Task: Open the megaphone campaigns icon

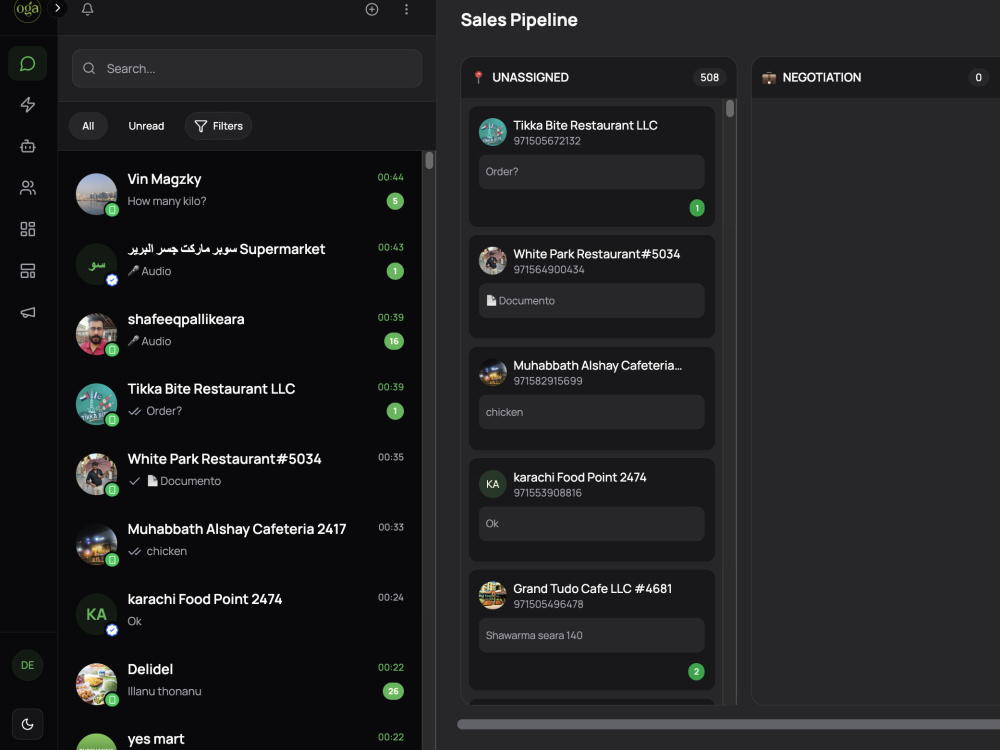Action: [27, 312]
